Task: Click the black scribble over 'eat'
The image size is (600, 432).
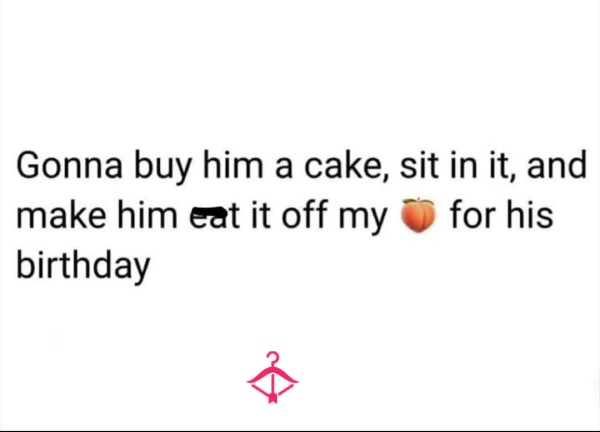Action: pos(209,212)
